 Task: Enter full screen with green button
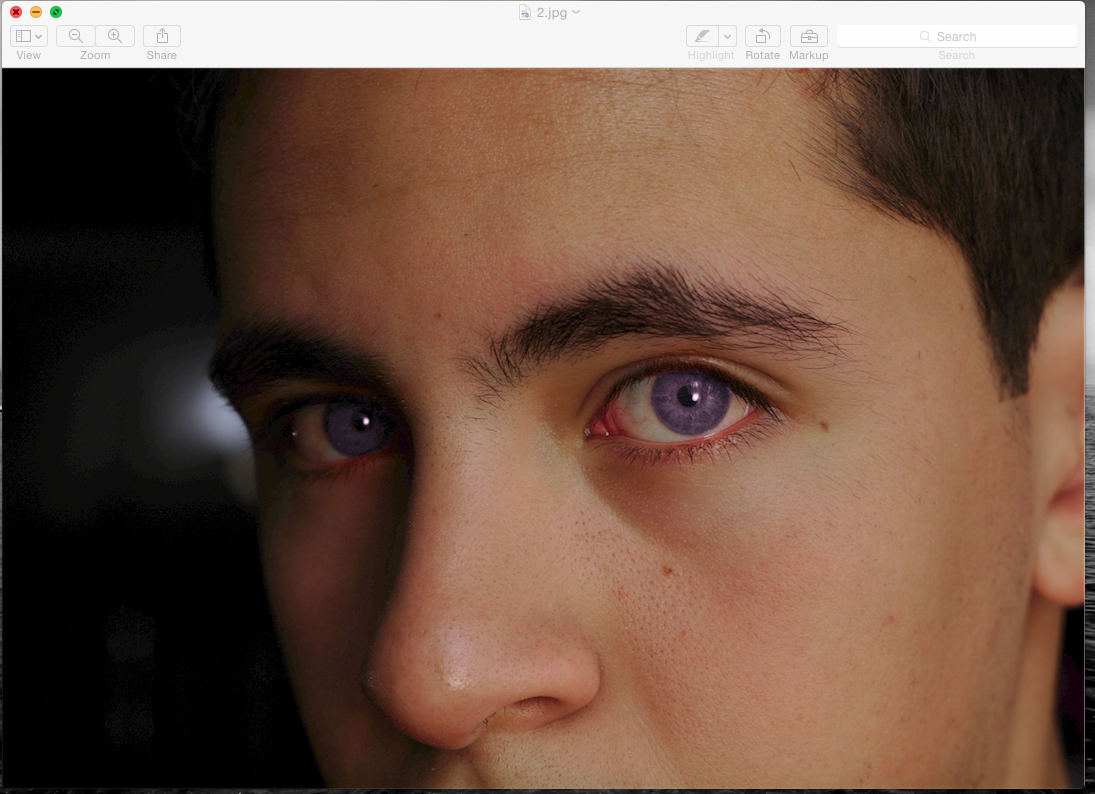56,12
